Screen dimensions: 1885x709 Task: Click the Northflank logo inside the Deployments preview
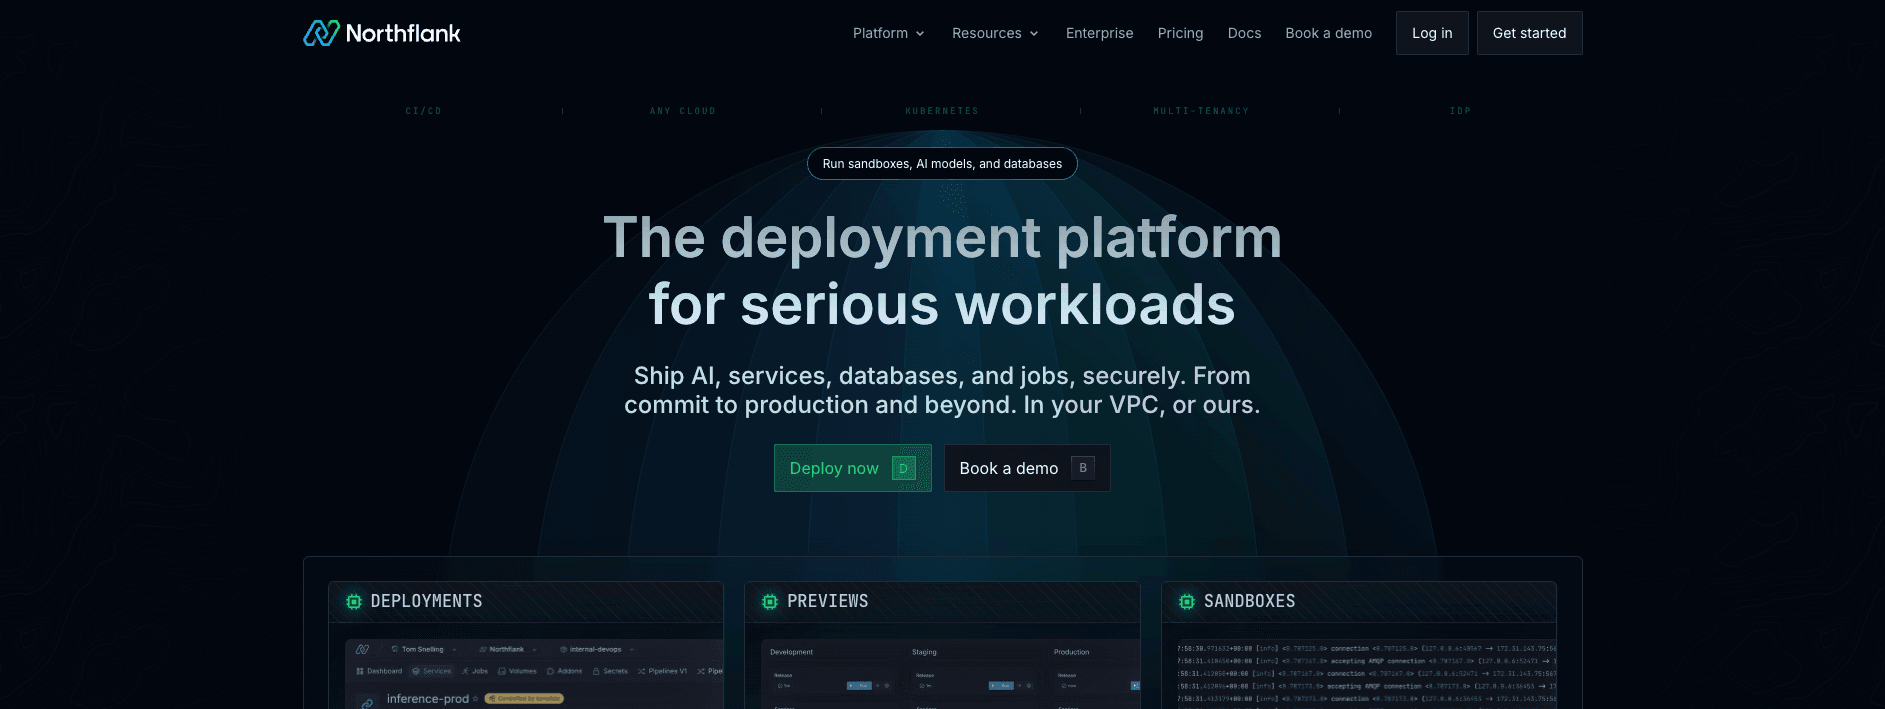click(x=363, y=649)
